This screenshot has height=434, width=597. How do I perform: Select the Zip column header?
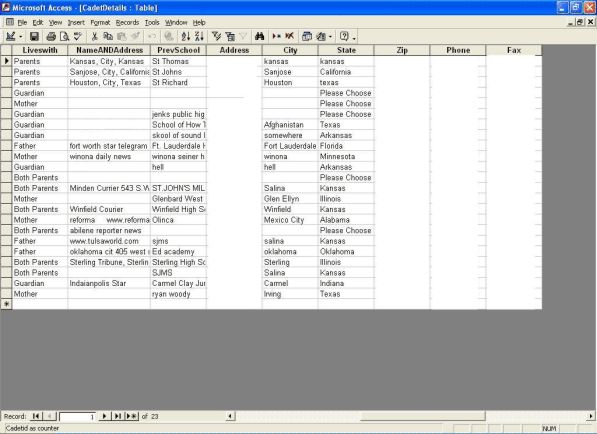click(x=402, y=50)
